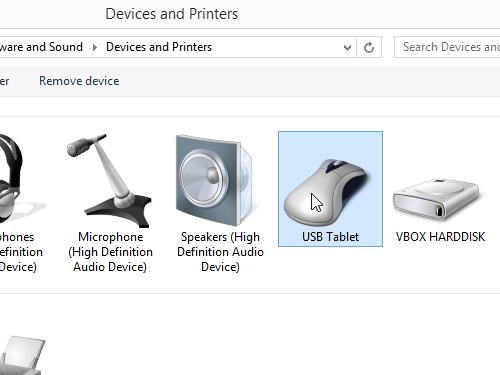Viewport: 500px width, 375px height.
Task: Click the USB Tablet label text
Action: pyautogui.click(x=330, y=237)
